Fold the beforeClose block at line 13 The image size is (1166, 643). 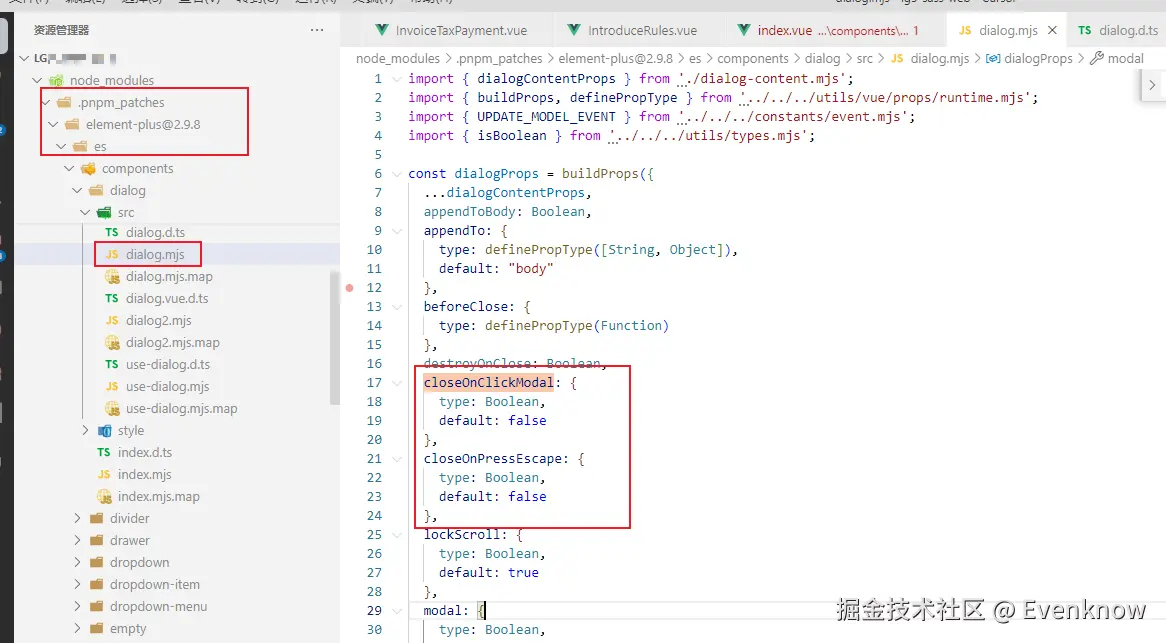397,307
